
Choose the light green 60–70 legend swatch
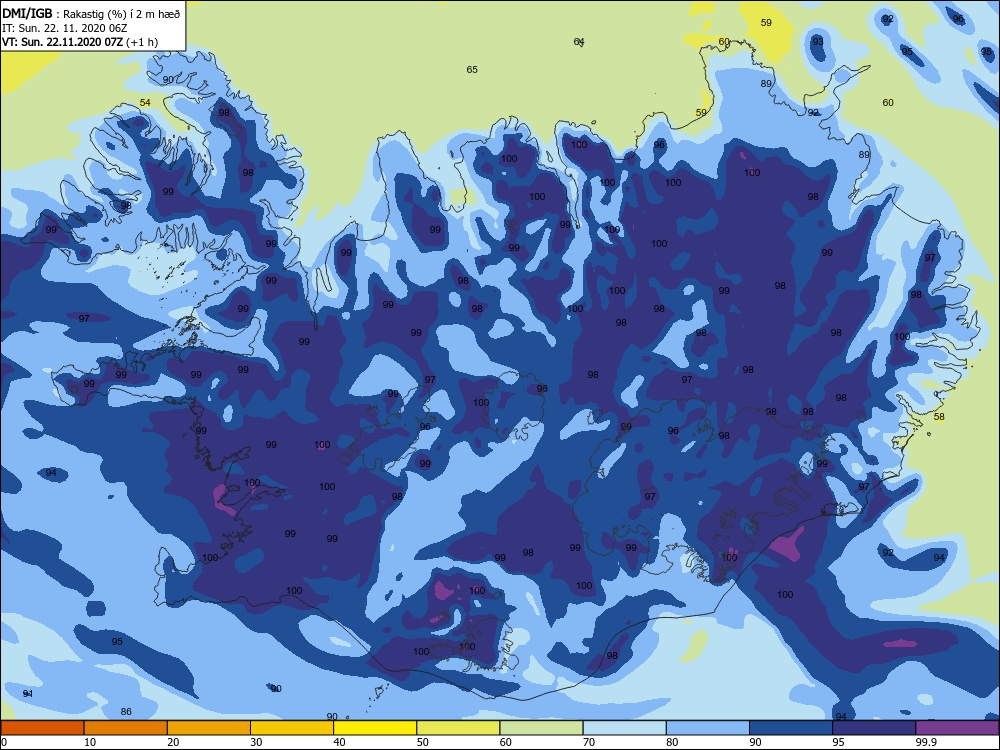[x=541, y=728]
